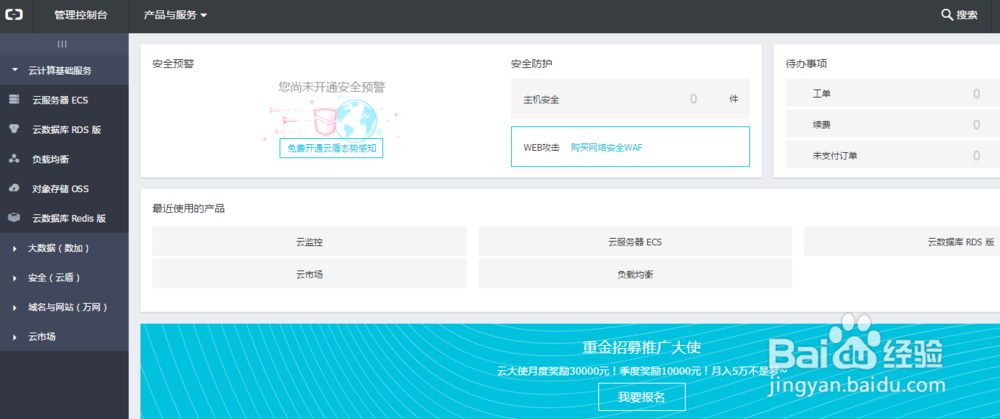
Task: Open 云市场 from recently used products
Action: click(x=309, y=274)
